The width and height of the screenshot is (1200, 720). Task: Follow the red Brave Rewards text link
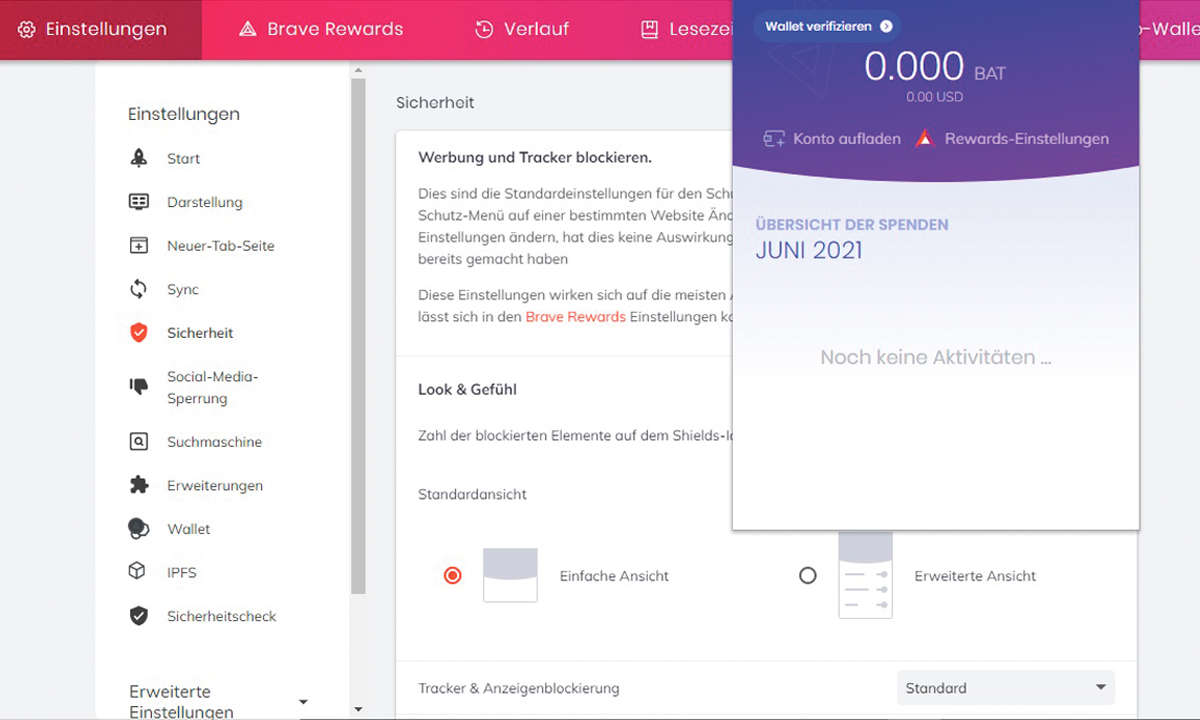click(x=576, y=316)
